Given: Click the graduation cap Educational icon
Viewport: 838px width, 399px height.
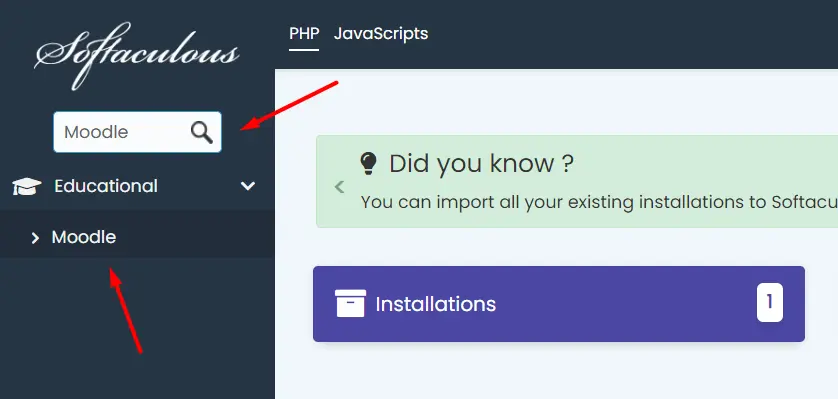Looking at the screenshot, I should (x=27, y=186).
